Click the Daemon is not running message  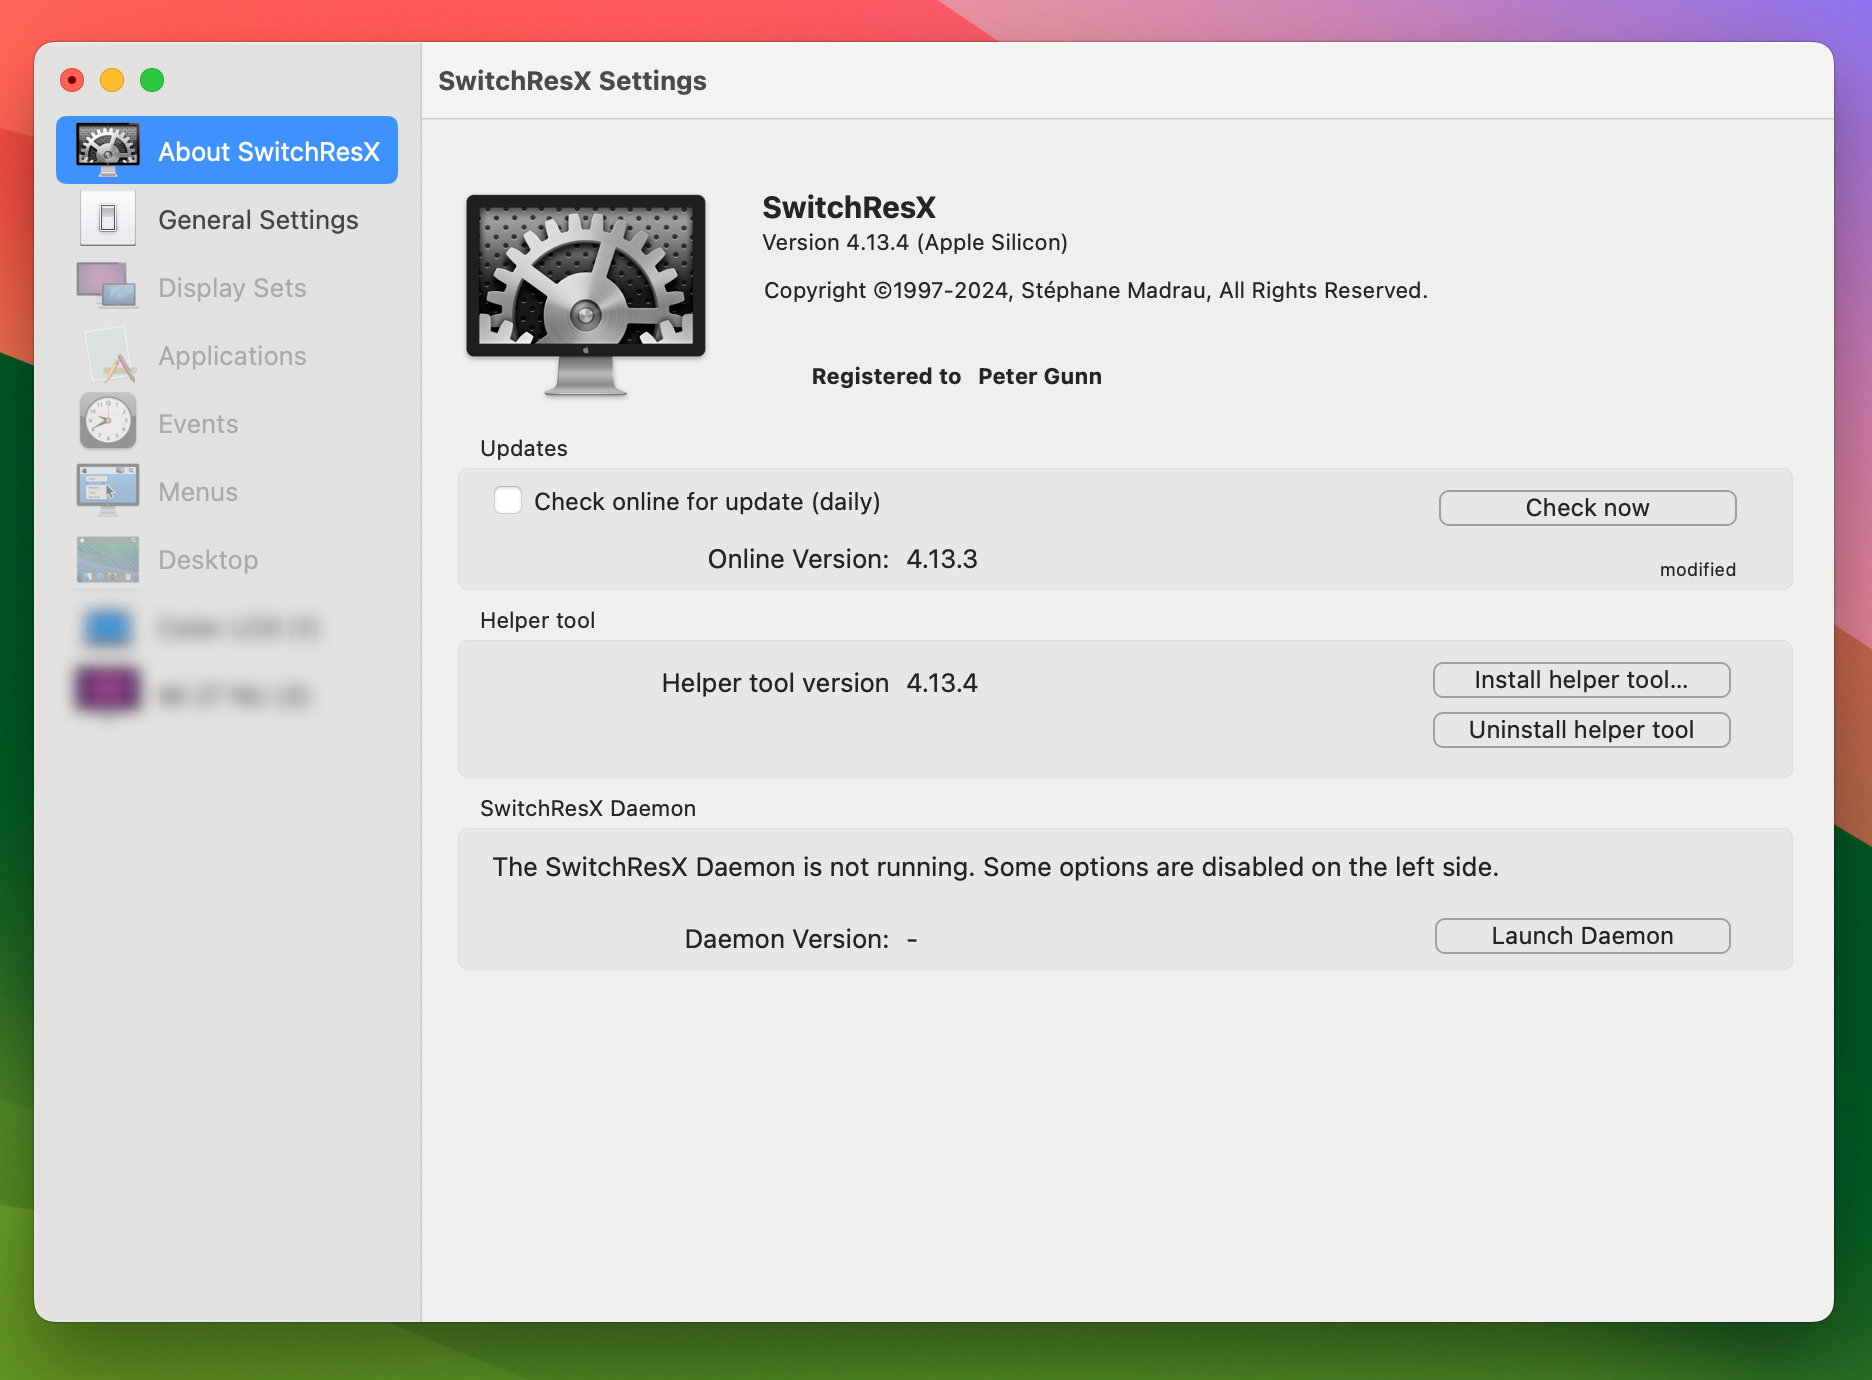click(995, 867)
